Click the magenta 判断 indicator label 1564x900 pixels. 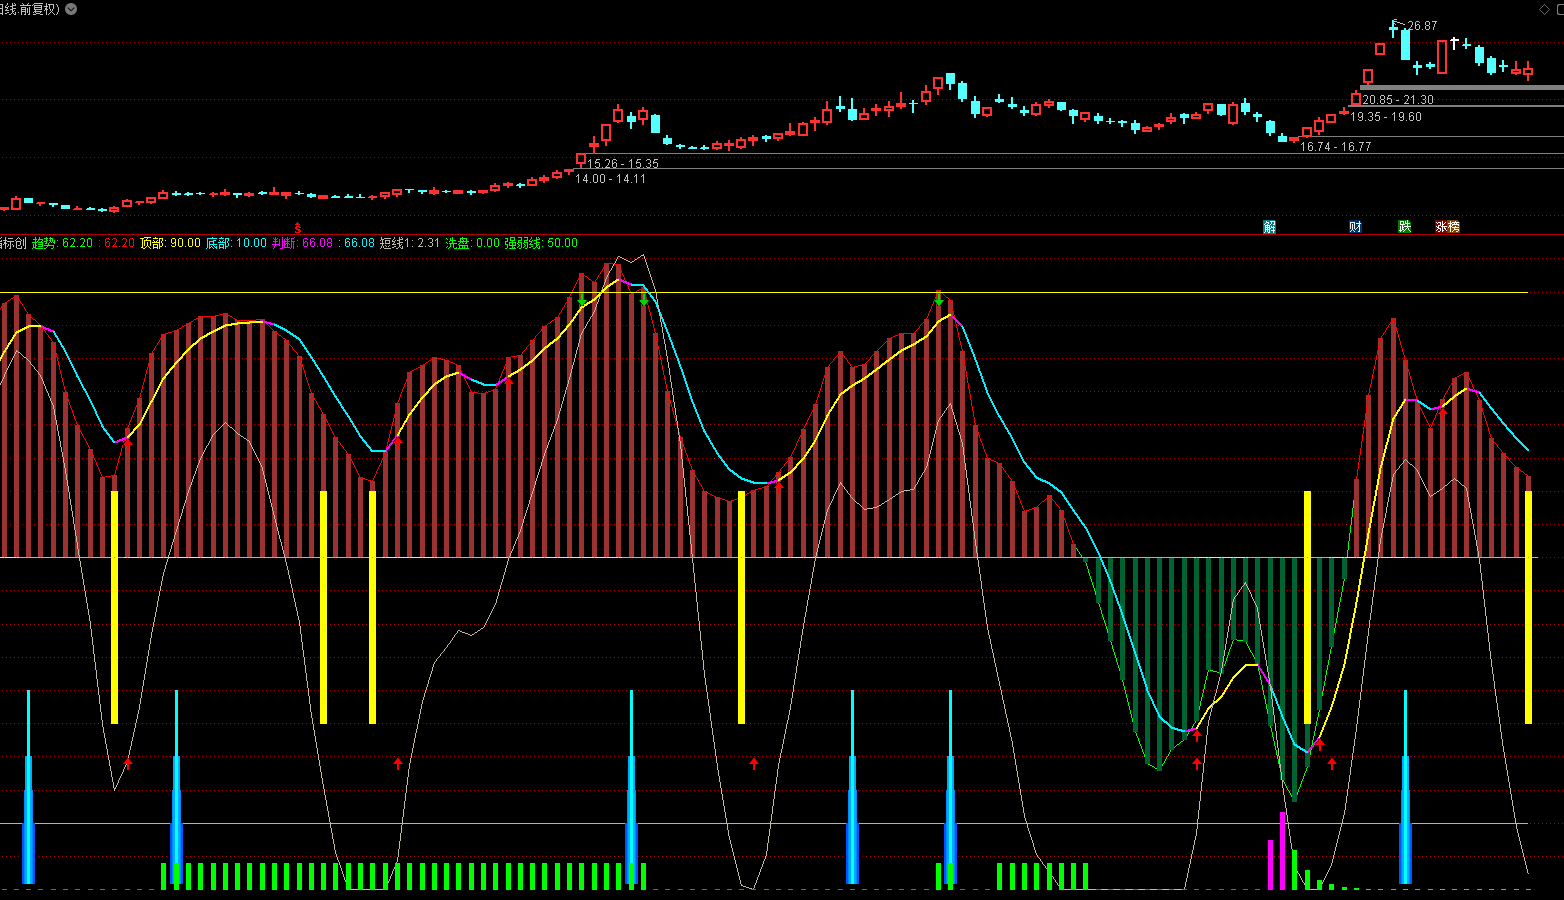[285, 243]
